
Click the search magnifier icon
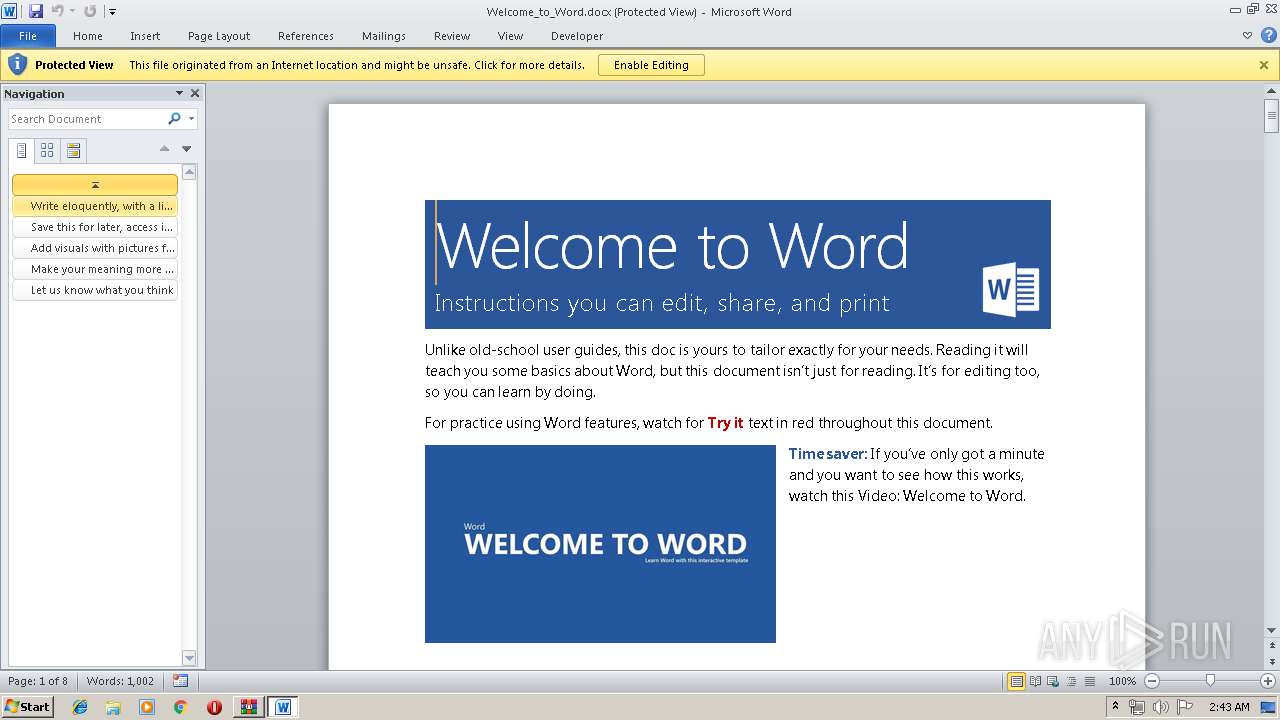[x=175, y=119]
